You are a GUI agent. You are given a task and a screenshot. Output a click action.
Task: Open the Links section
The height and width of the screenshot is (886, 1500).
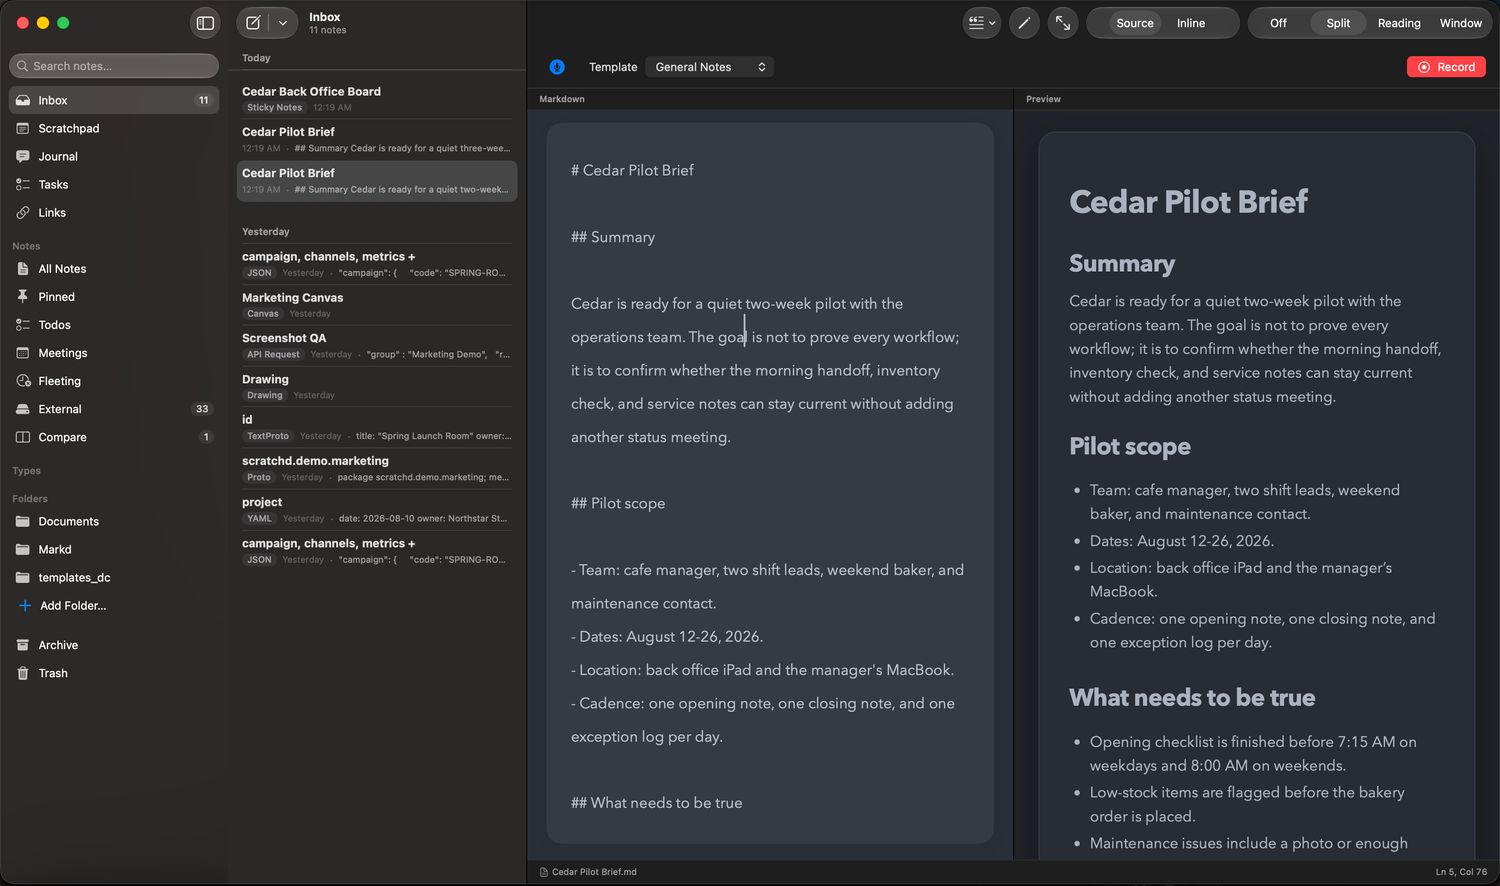[x=114, y=212]
